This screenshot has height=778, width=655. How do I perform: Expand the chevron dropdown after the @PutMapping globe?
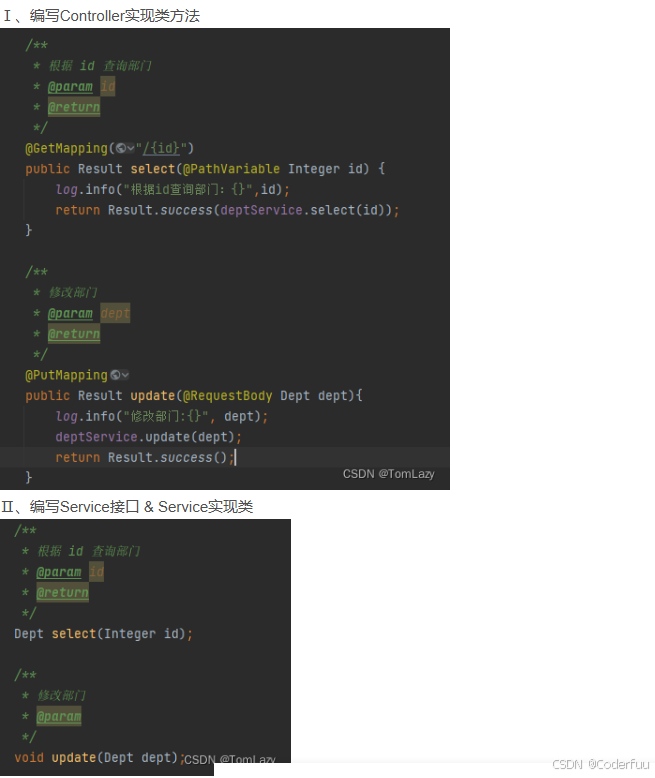pos(125,375)
